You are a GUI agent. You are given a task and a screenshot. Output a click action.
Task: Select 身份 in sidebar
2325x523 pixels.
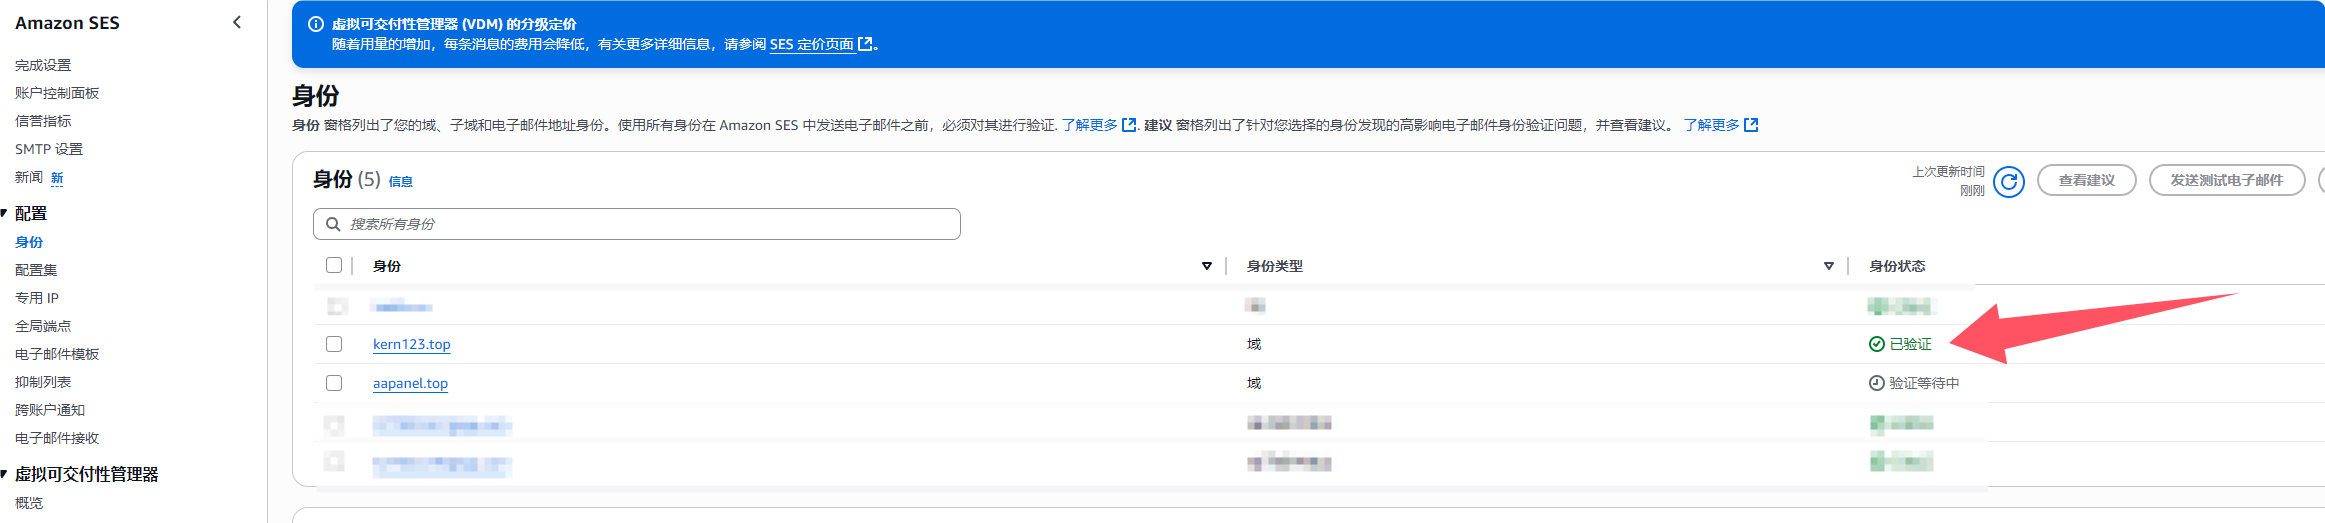(29, 242)
